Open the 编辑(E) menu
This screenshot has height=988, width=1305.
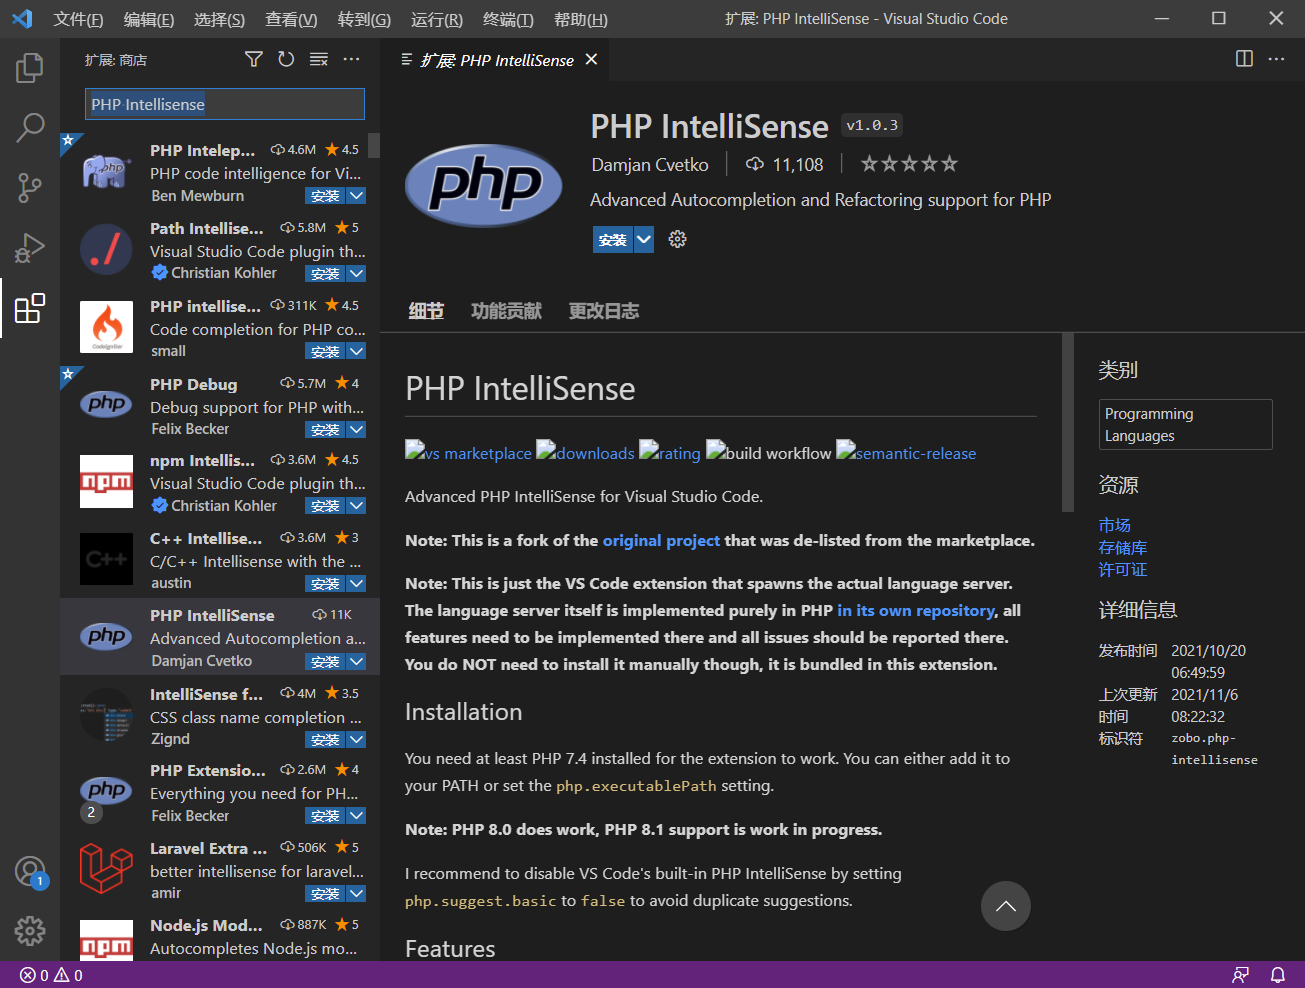point(149,19)
